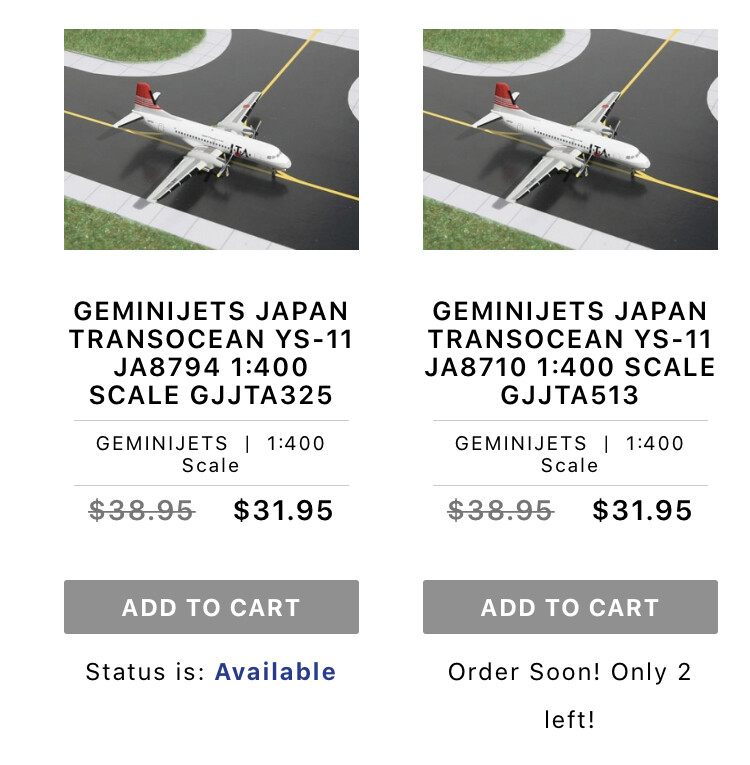Click the "Status is:" label
This screenshot has width=750, height=765.
point(146,672)
